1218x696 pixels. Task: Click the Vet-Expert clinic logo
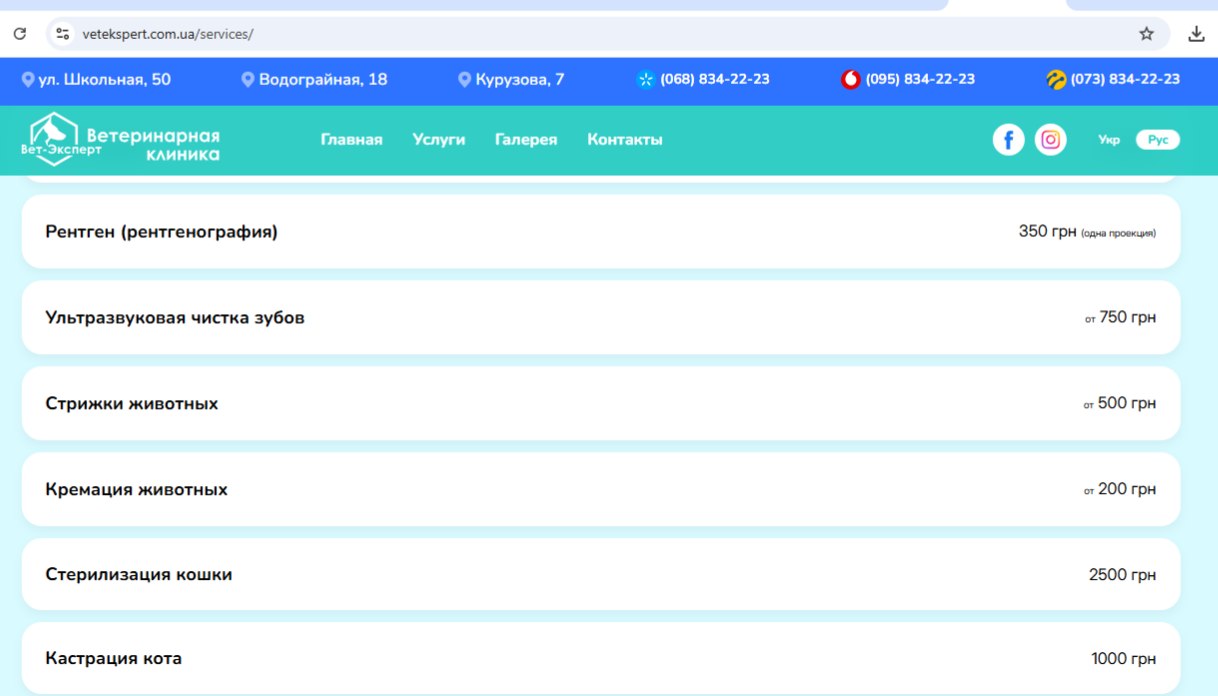click(x=120, y=139)
